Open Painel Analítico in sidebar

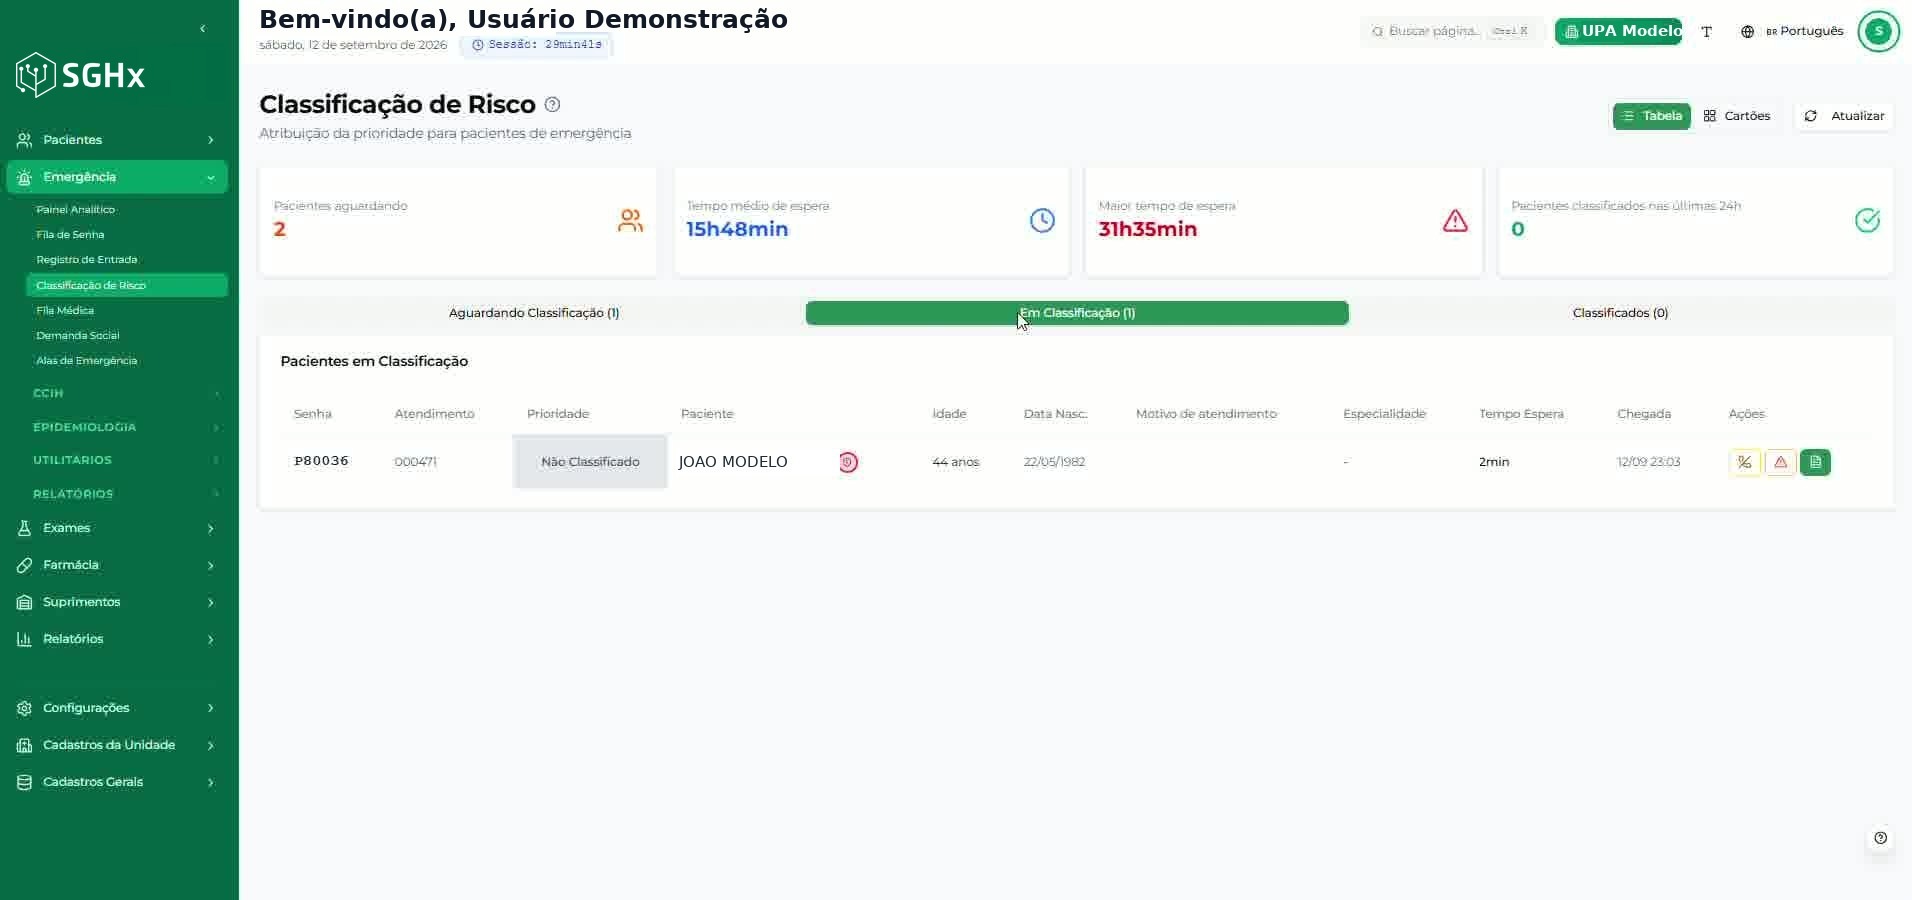click(75, 210)
